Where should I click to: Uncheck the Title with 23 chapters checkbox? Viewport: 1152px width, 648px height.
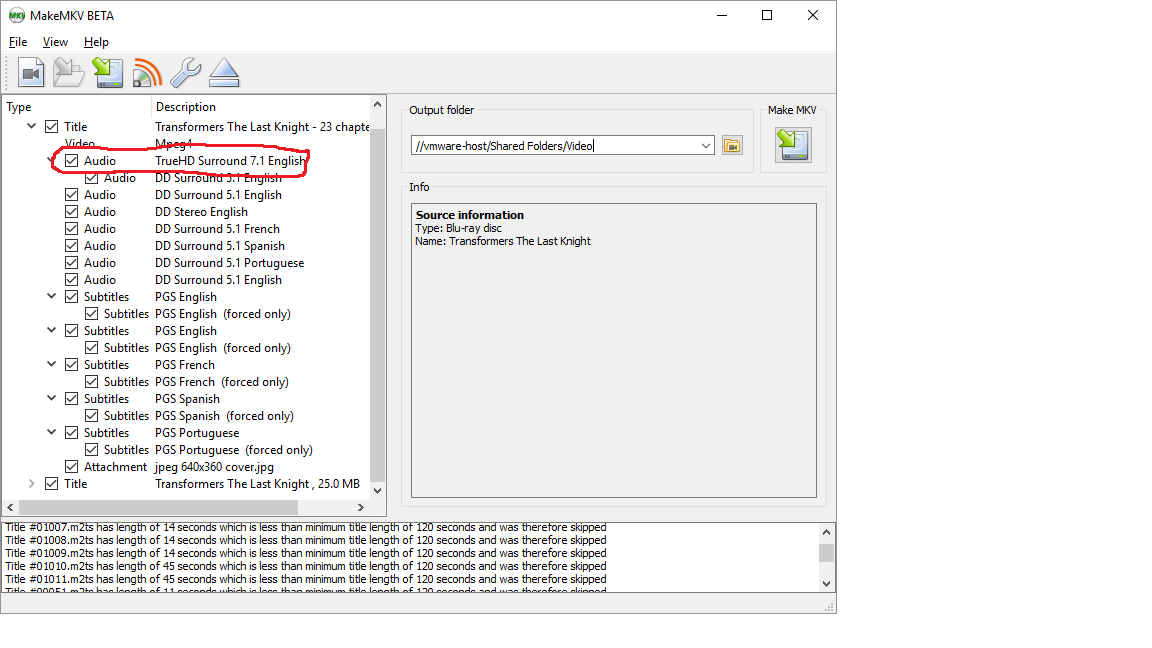tap(51, 126)
